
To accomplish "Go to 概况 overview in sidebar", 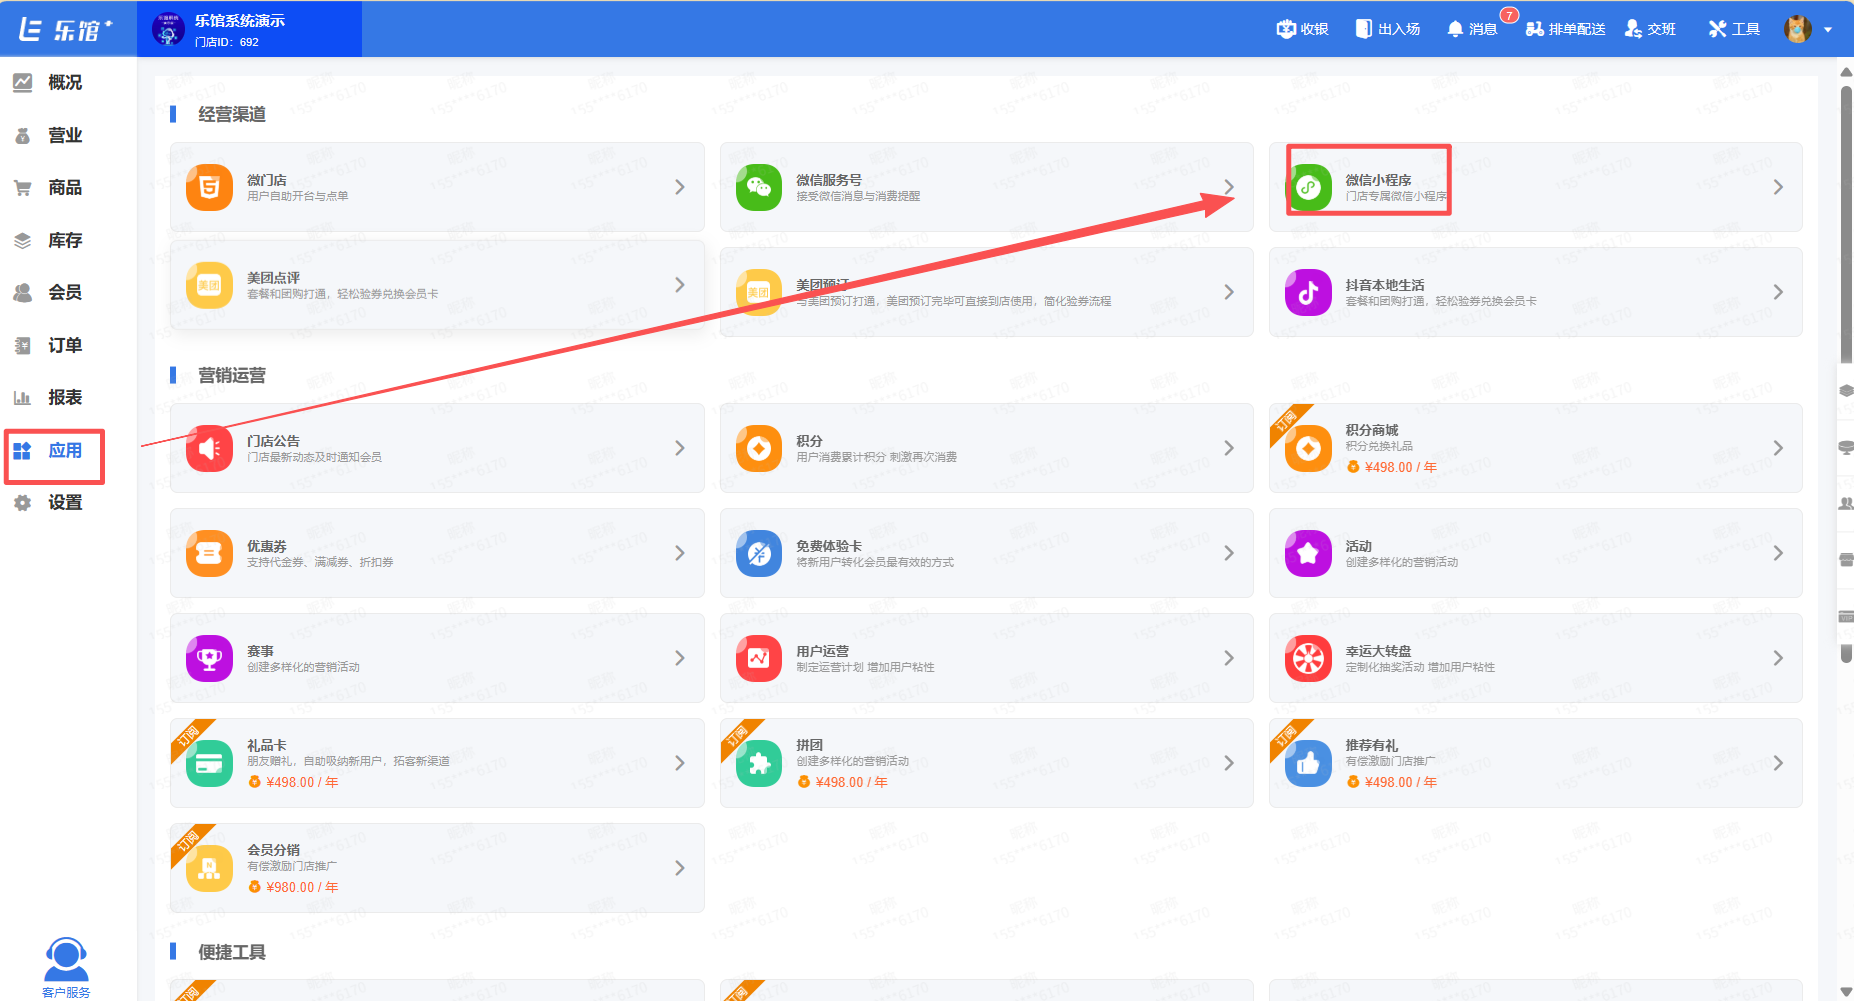I will tap(48, 83).
